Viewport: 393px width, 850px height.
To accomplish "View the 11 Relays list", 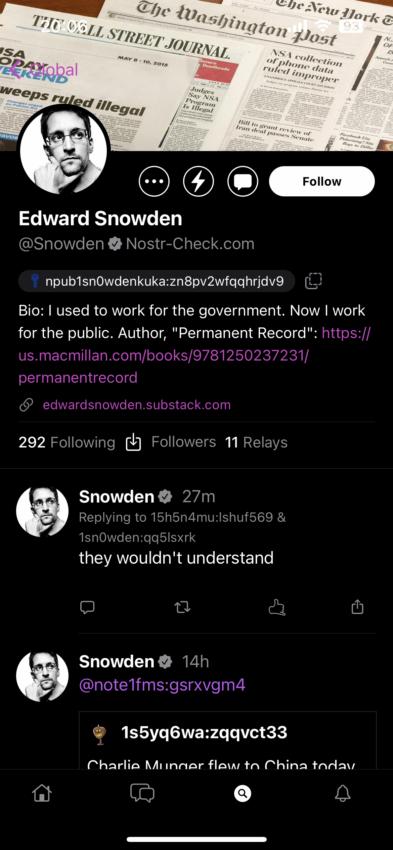I will (256, 442).
